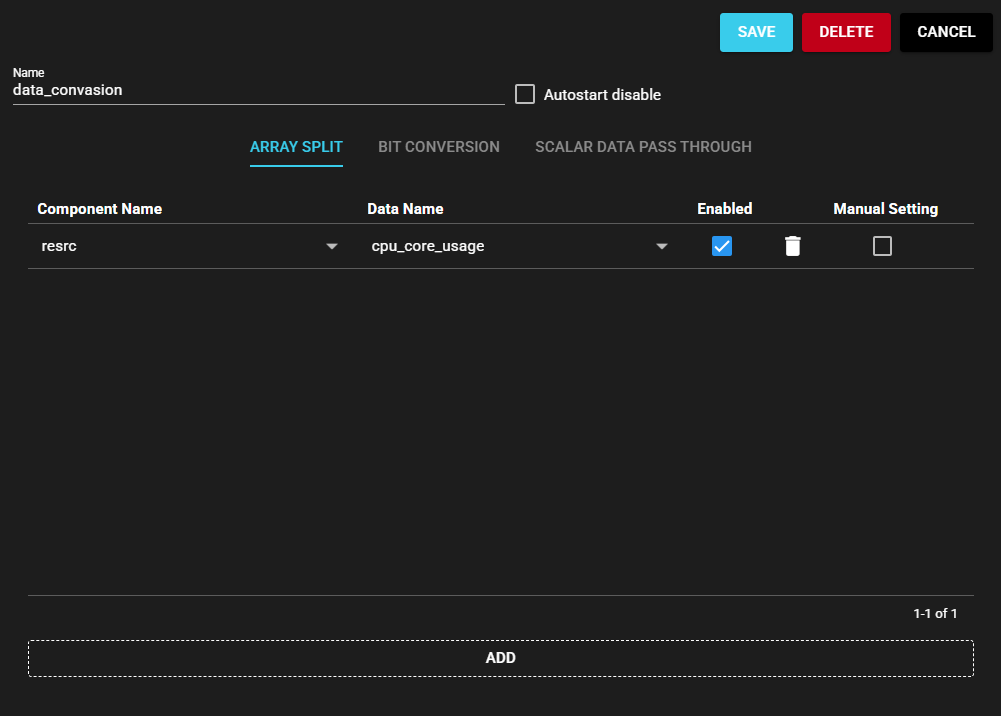
Task: Toggle the Autostart disable checkbox
Action: pos(525,94)
